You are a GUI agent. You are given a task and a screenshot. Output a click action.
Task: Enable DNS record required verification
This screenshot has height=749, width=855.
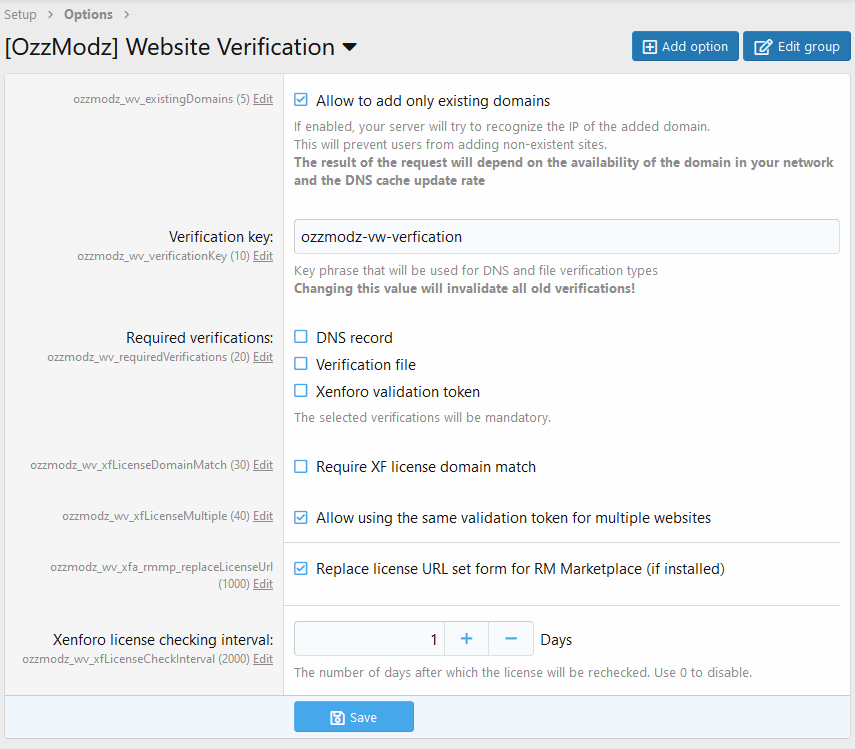[x=301, y=337]
